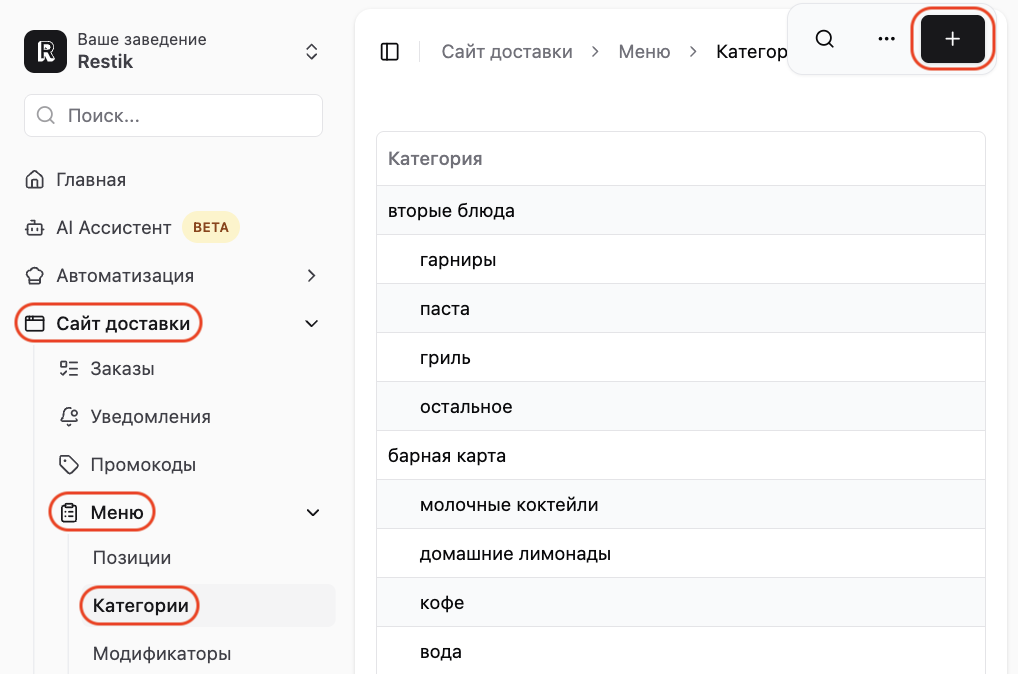
Task: Open the establishment switcher chevrons
Action: point(312,52)
